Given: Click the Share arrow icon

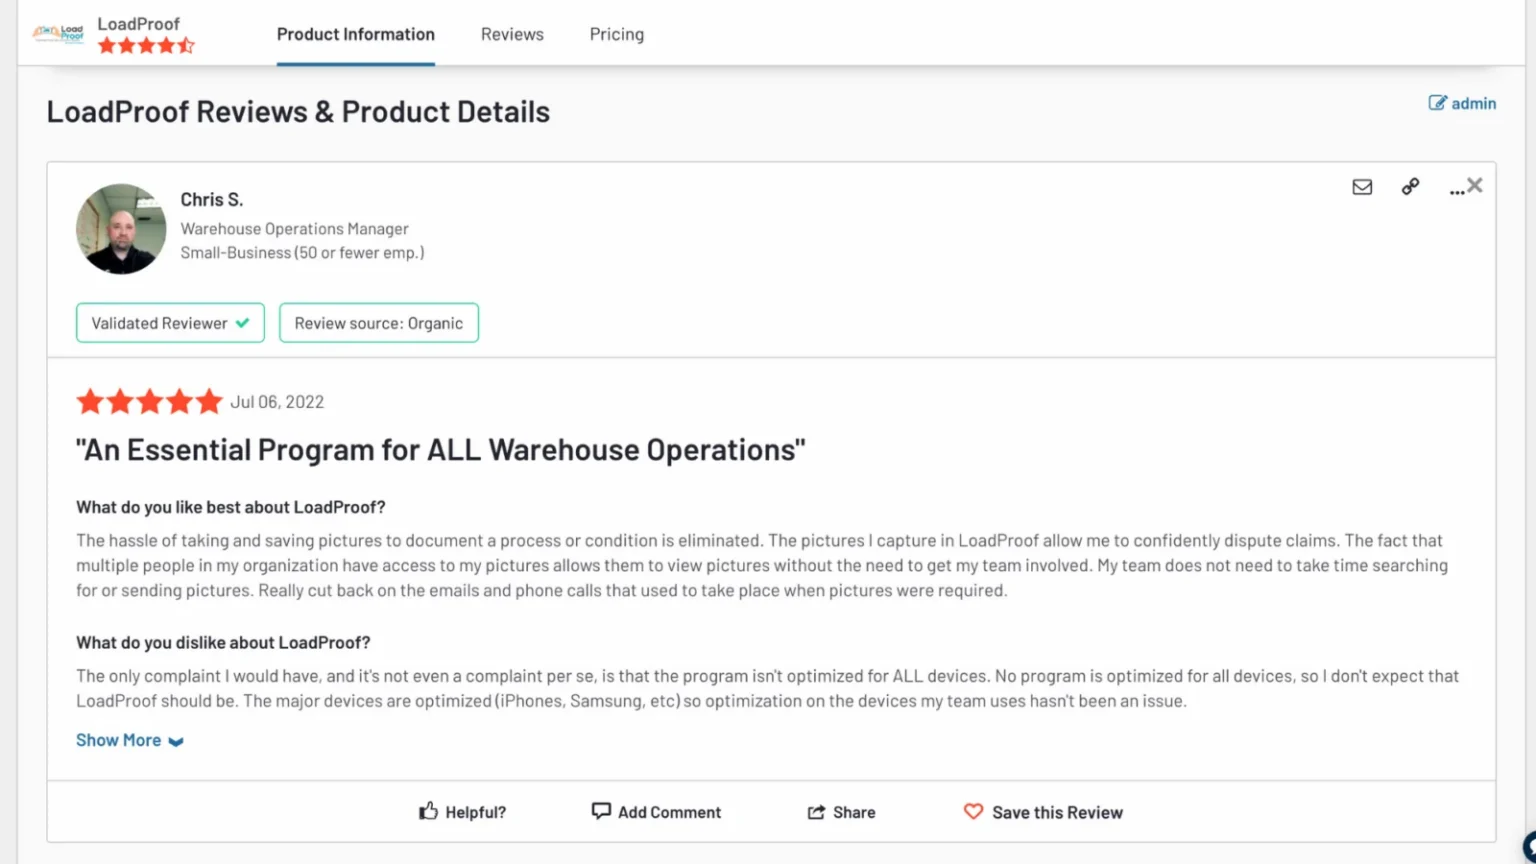Looking at the screenshot, I should point(816,812).
